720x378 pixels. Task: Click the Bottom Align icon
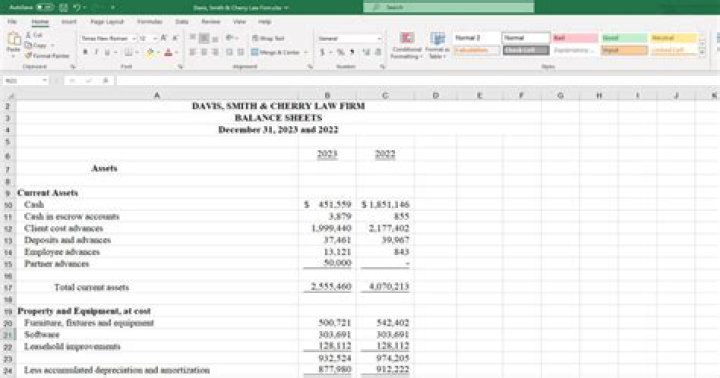(x=215, y=38)
